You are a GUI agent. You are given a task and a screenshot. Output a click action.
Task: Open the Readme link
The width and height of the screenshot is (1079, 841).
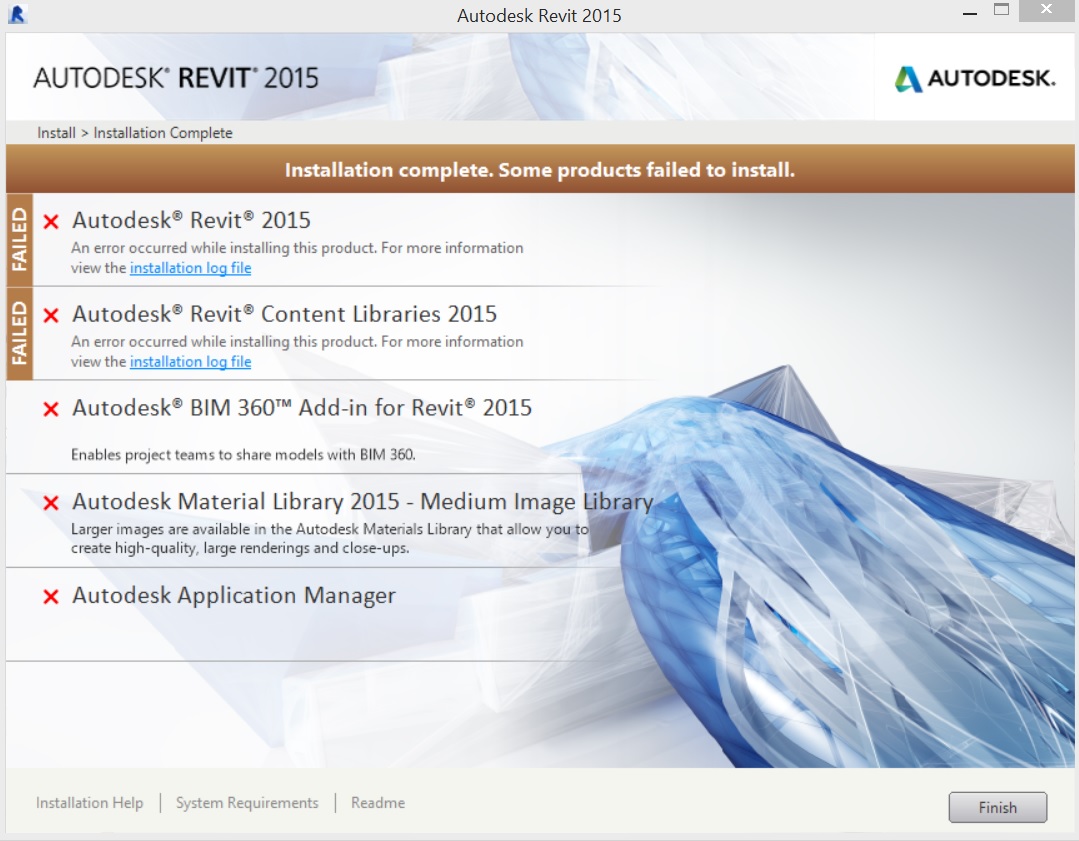(x=378, y=802)
